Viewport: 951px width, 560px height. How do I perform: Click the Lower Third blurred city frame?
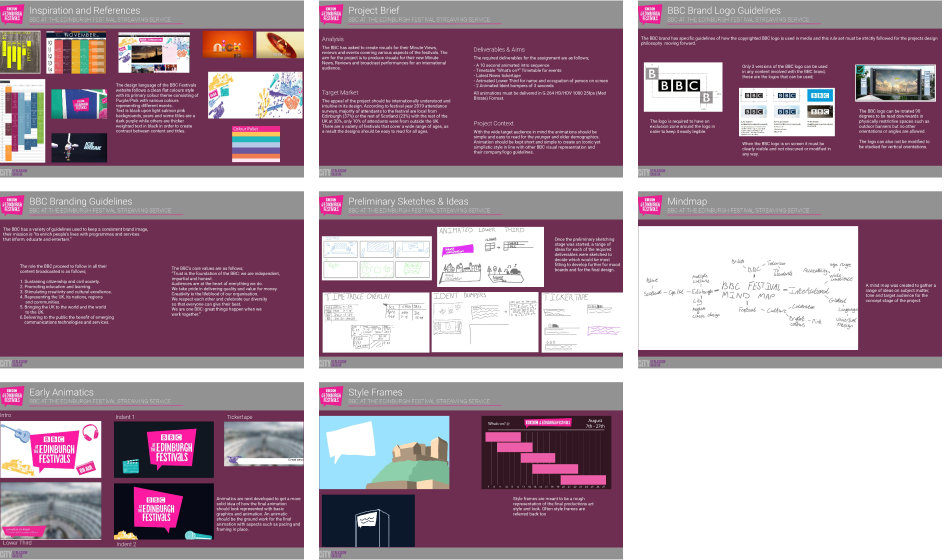tap(50, 510)
